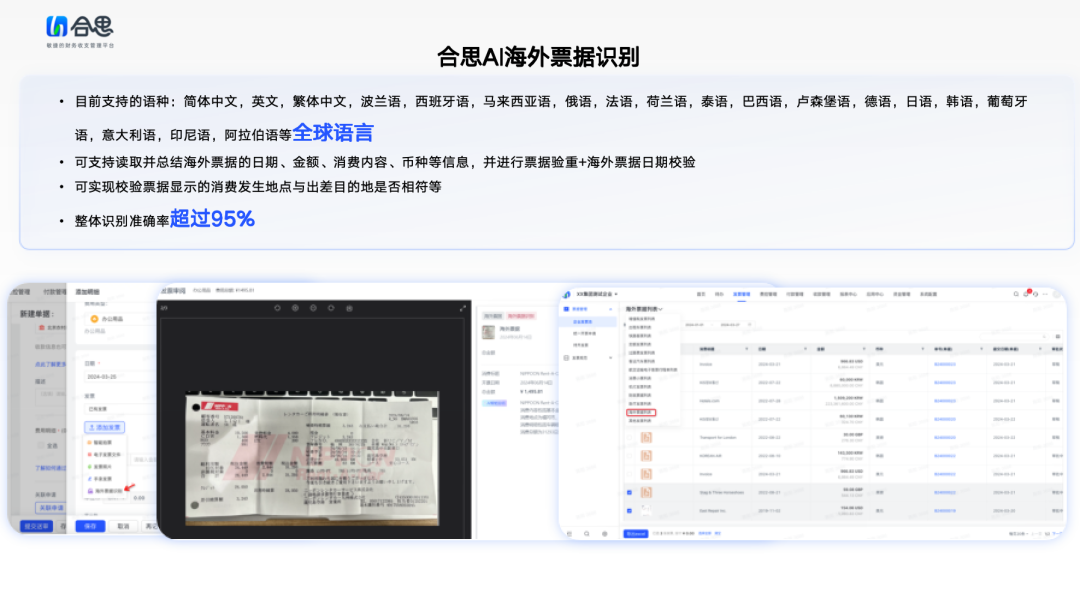Click the date range filter above the table

(x=718, y=324)
